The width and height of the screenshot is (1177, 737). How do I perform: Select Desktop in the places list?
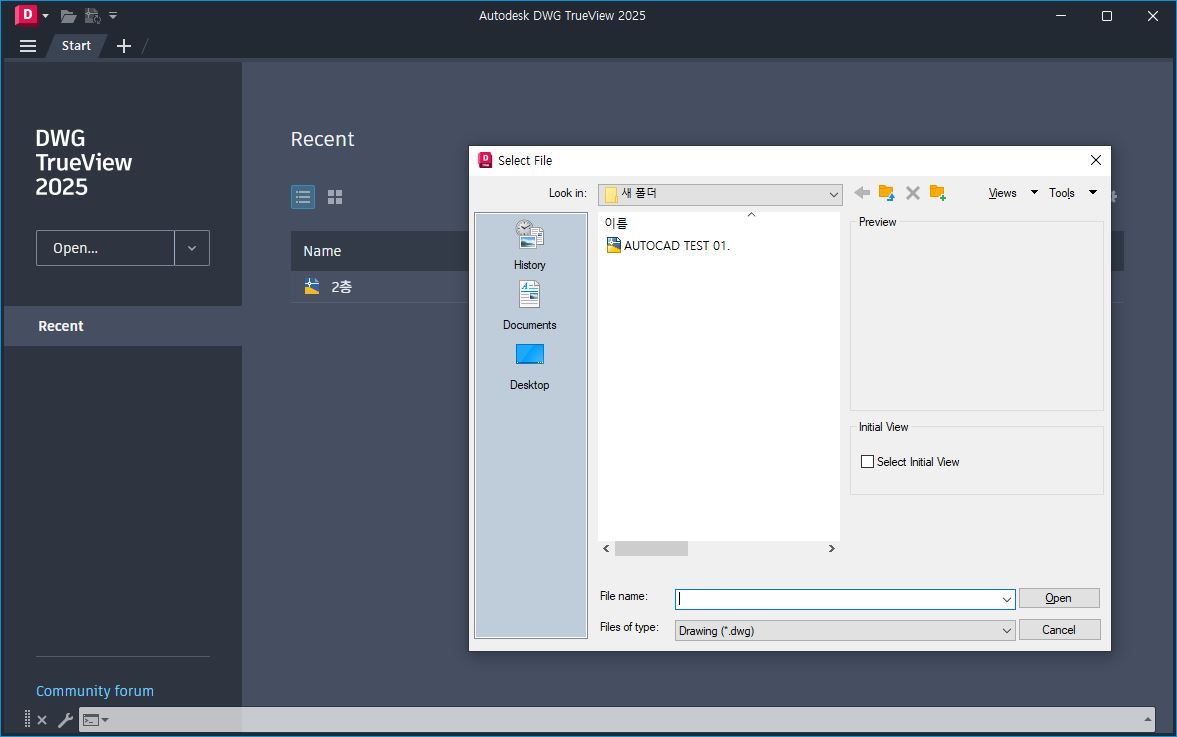529,366
